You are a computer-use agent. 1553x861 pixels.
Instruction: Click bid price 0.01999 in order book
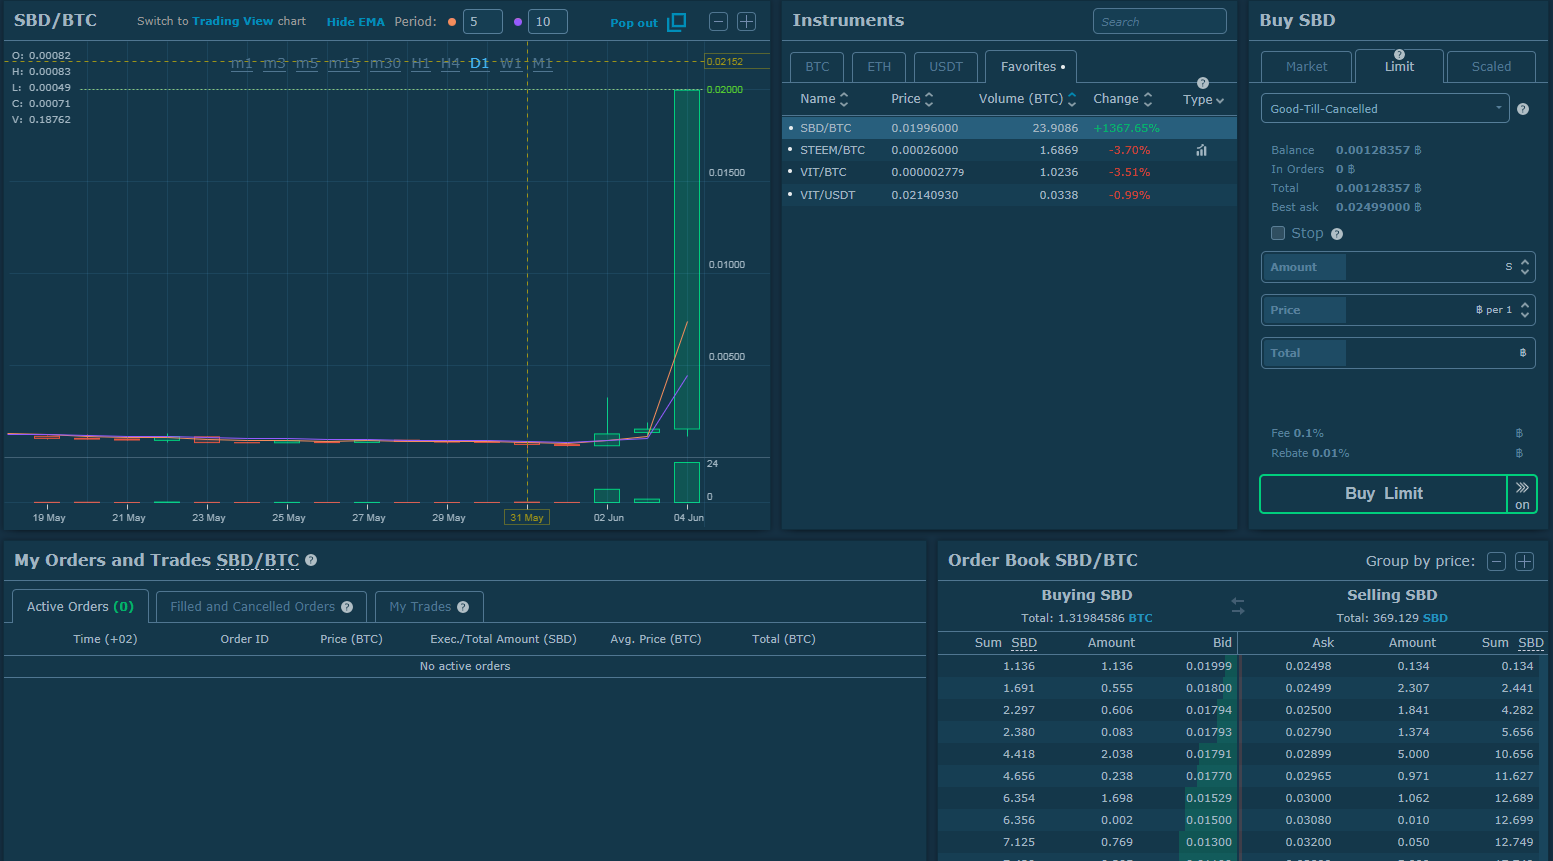click(1209, 666)
